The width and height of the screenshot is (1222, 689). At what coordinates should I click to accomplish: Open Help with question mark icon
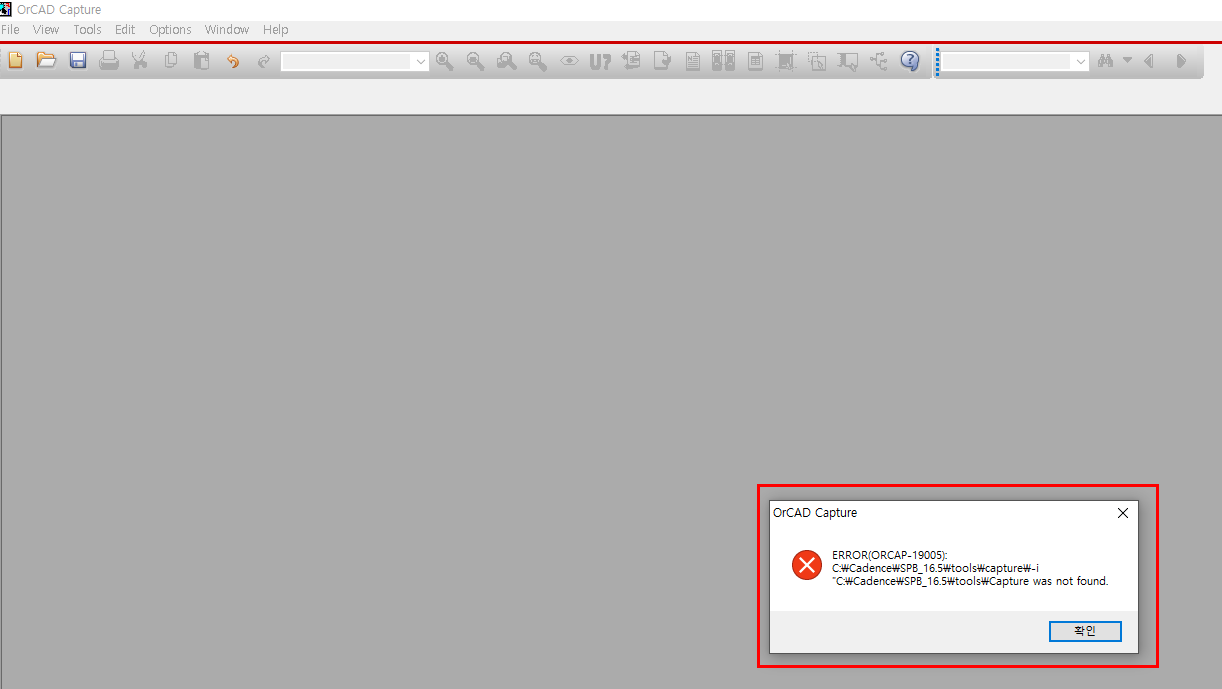click(x=910, y=61)
